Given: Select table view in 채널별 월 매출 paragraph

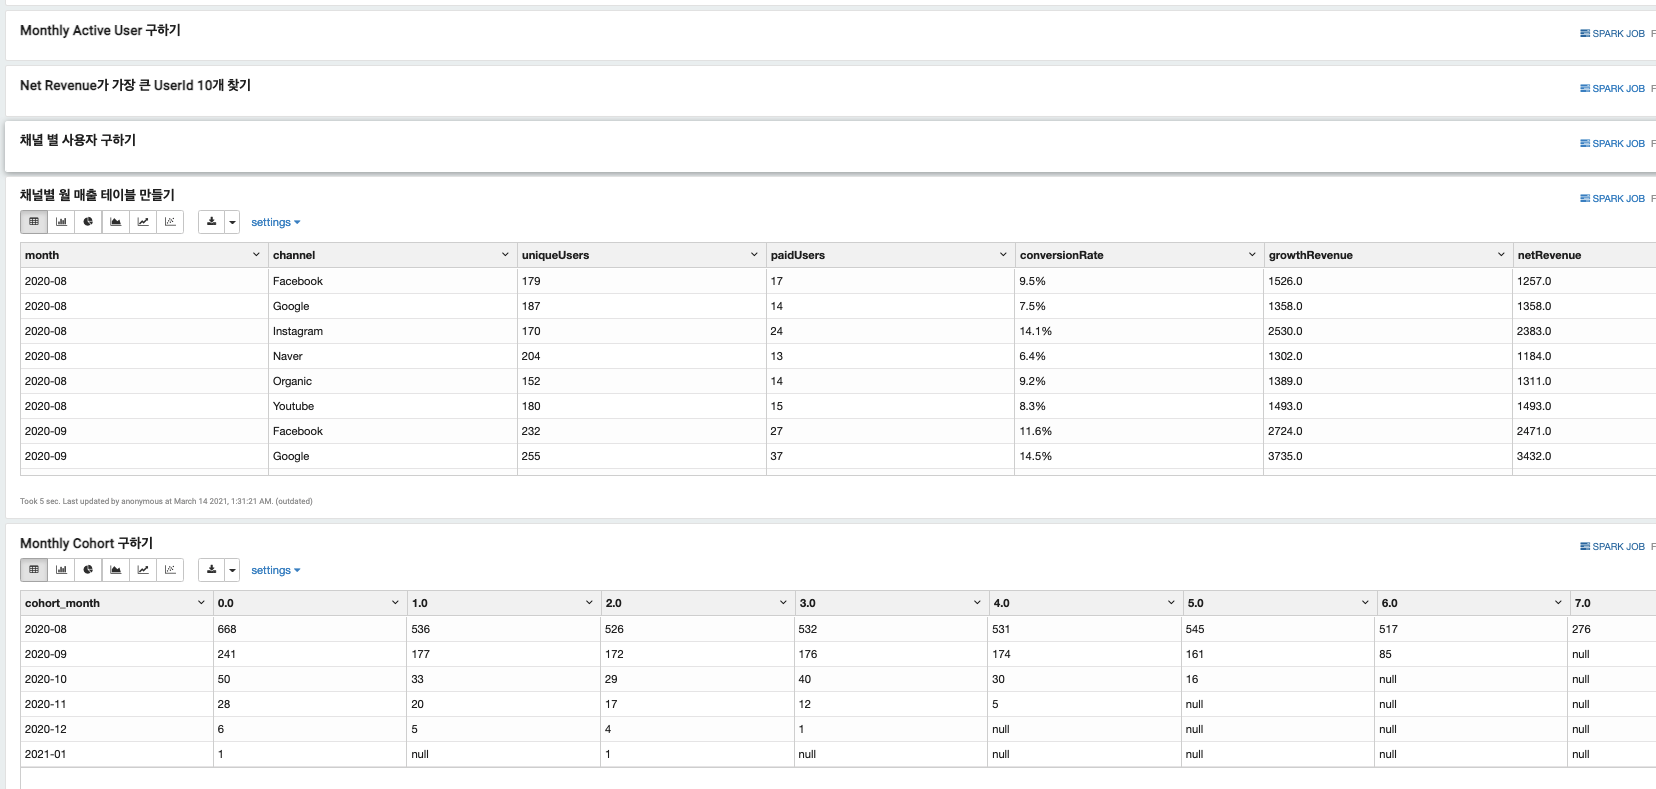Looking at the screenshot, I should click(x=34, y=222).
